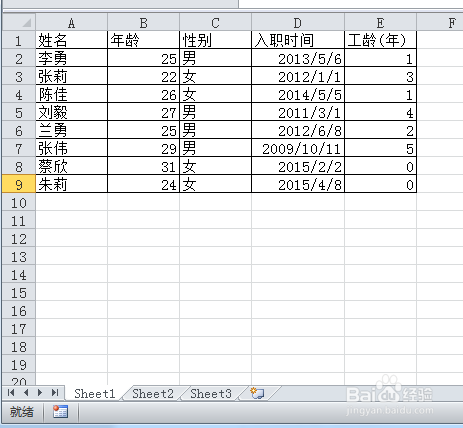The width and height of the screenshot is (463, 428).
Task: Click the Insert Worksheet icon
Action: click(x=257, y=393)
